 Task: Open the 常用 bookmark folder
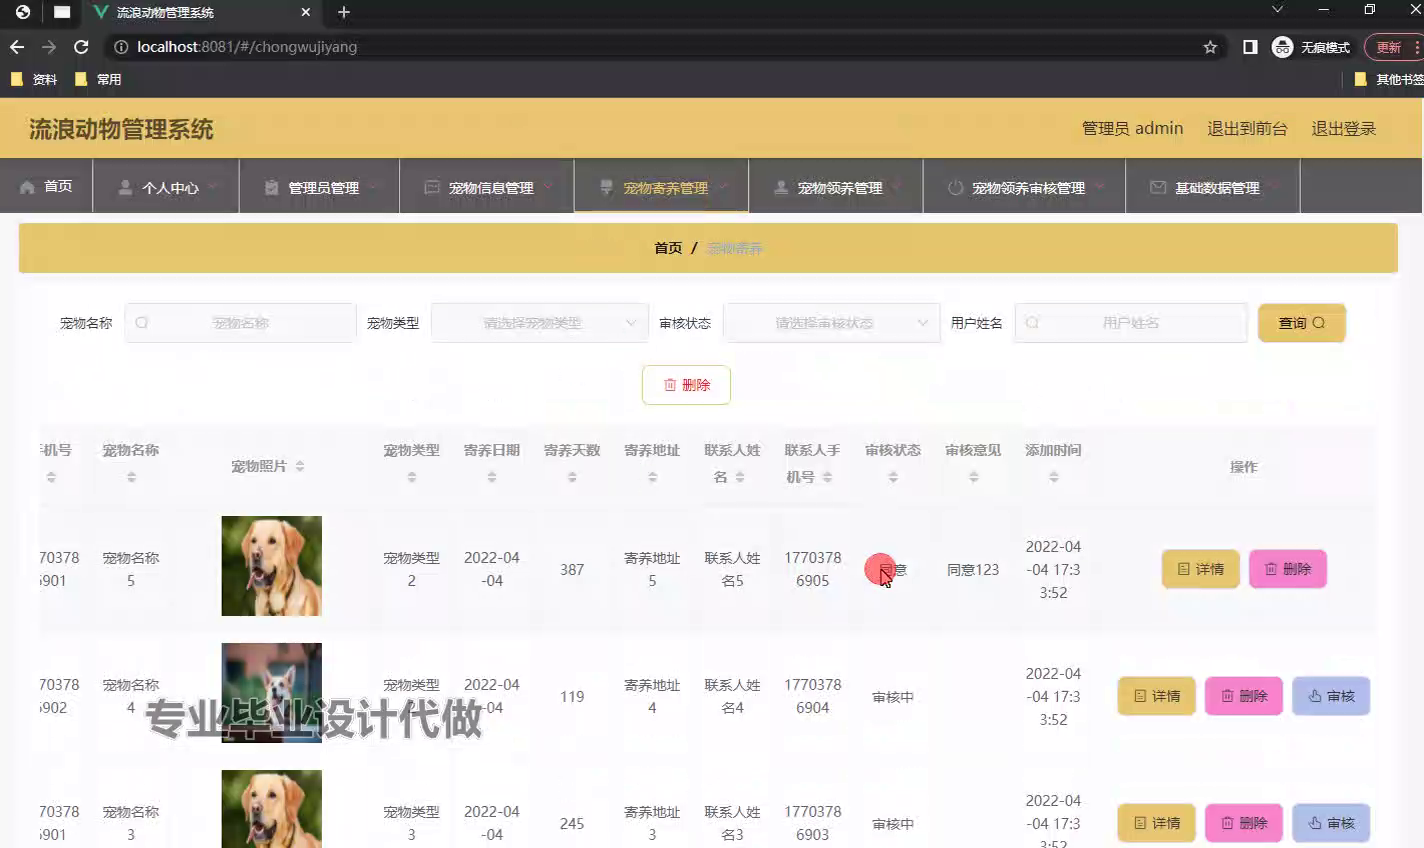[98, 79]
